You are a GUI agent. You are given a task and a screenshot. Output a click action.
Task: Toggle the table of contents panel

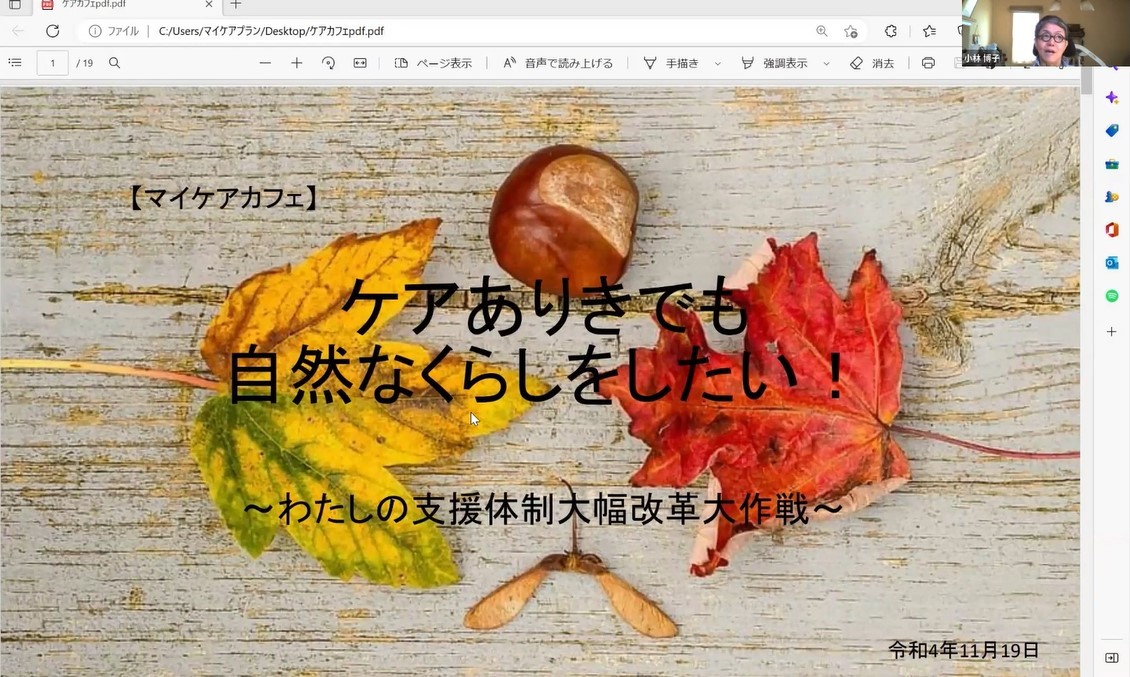[15, 63]
